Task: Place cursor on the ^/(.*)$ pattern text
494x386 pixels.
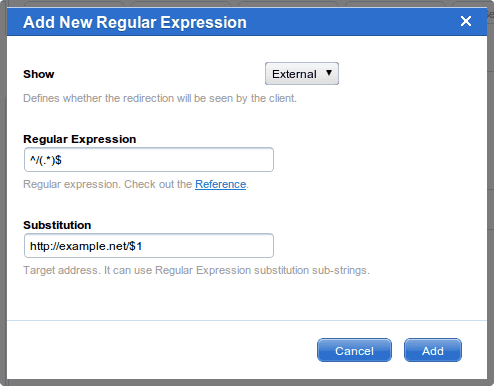Action: (x=46, y=160)
